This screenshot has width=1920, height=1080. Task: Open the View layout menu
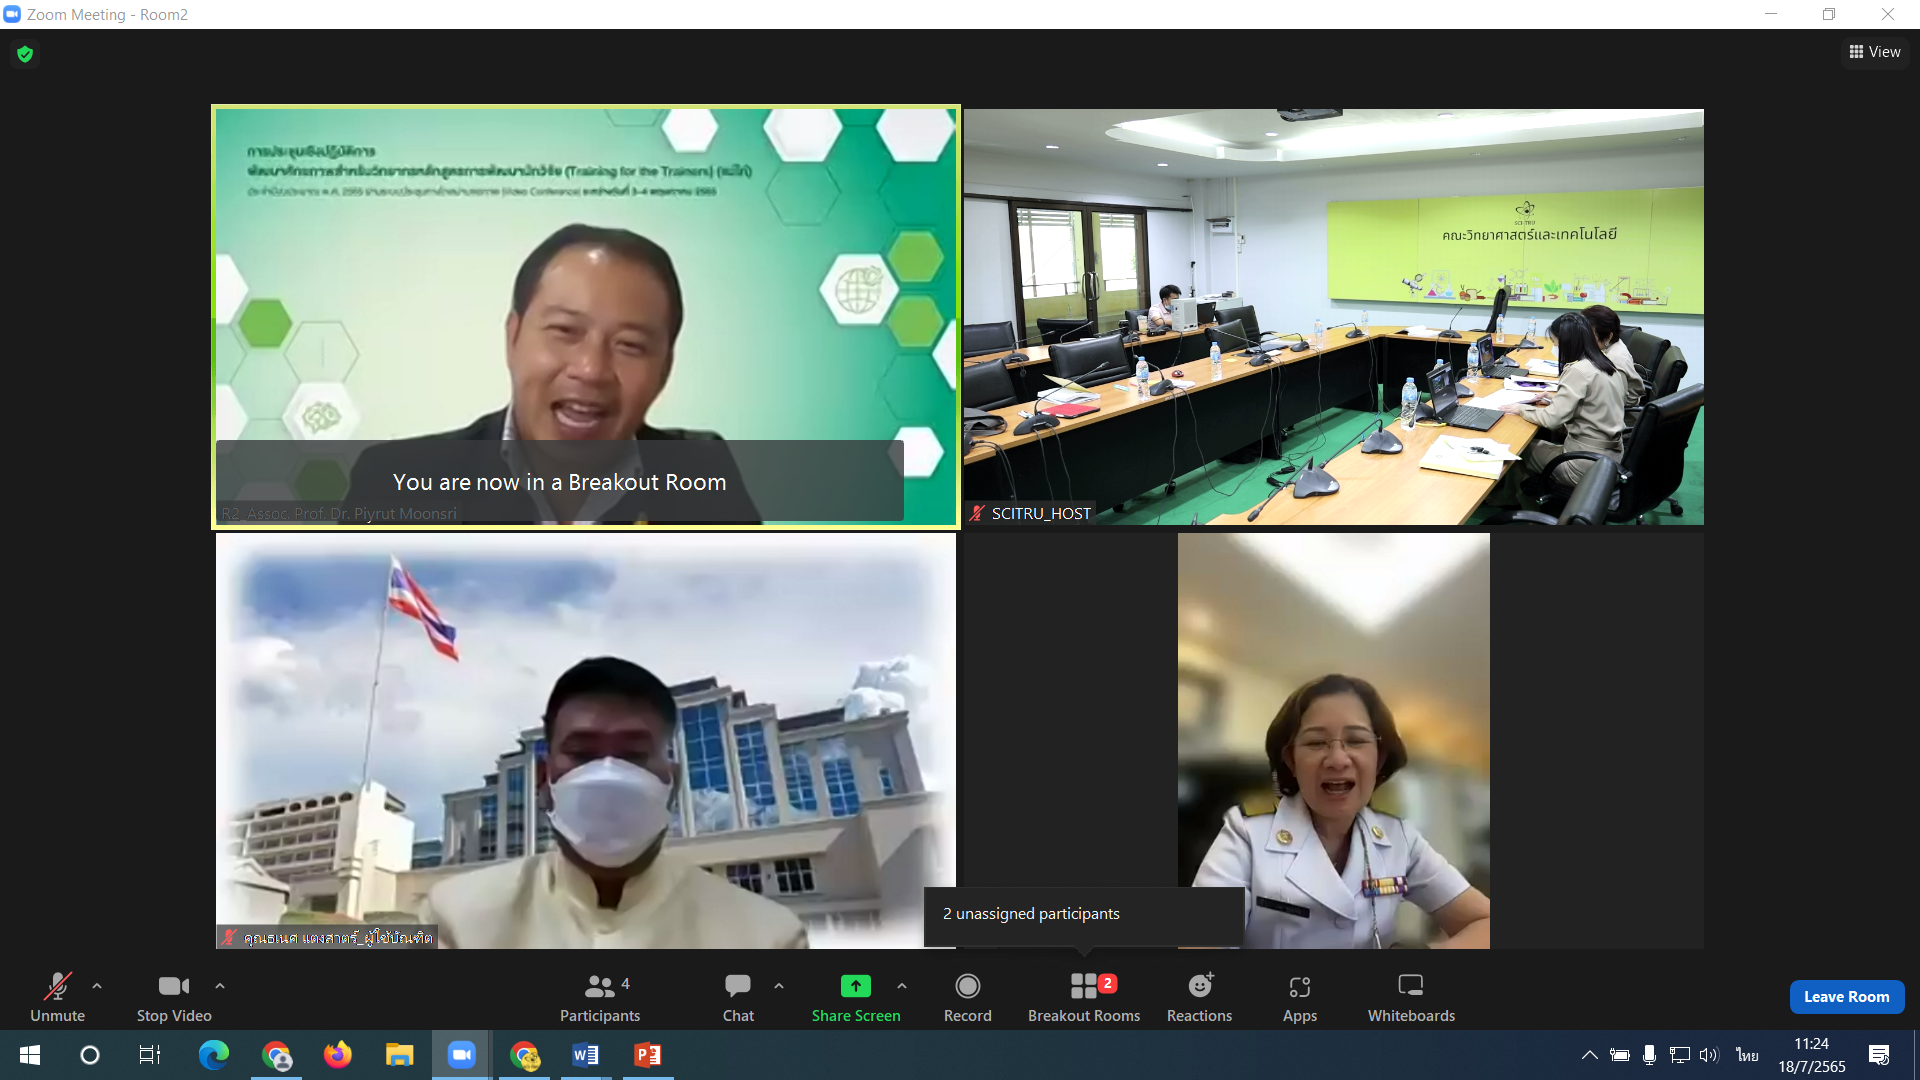1875,52
